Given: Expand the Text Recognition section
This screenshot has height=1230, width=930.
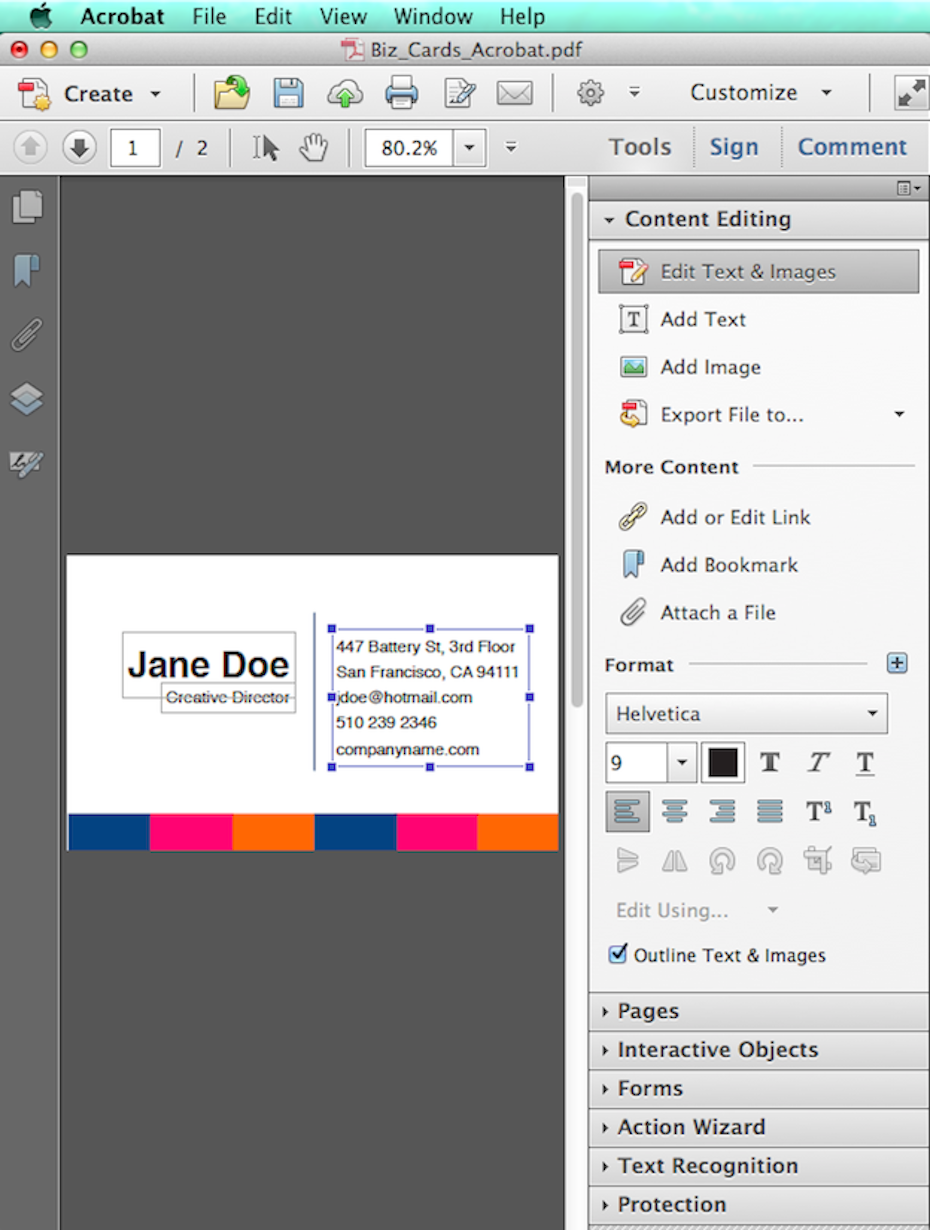Looking at the screenshot, I should [706, 1166].
